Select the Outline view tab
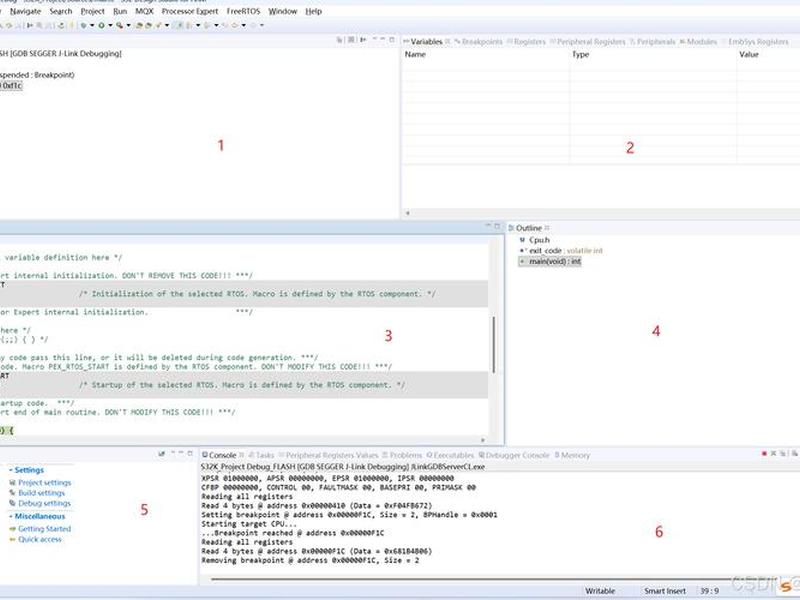This screenshot has height=600, width=800. click(x=529, y=228)
